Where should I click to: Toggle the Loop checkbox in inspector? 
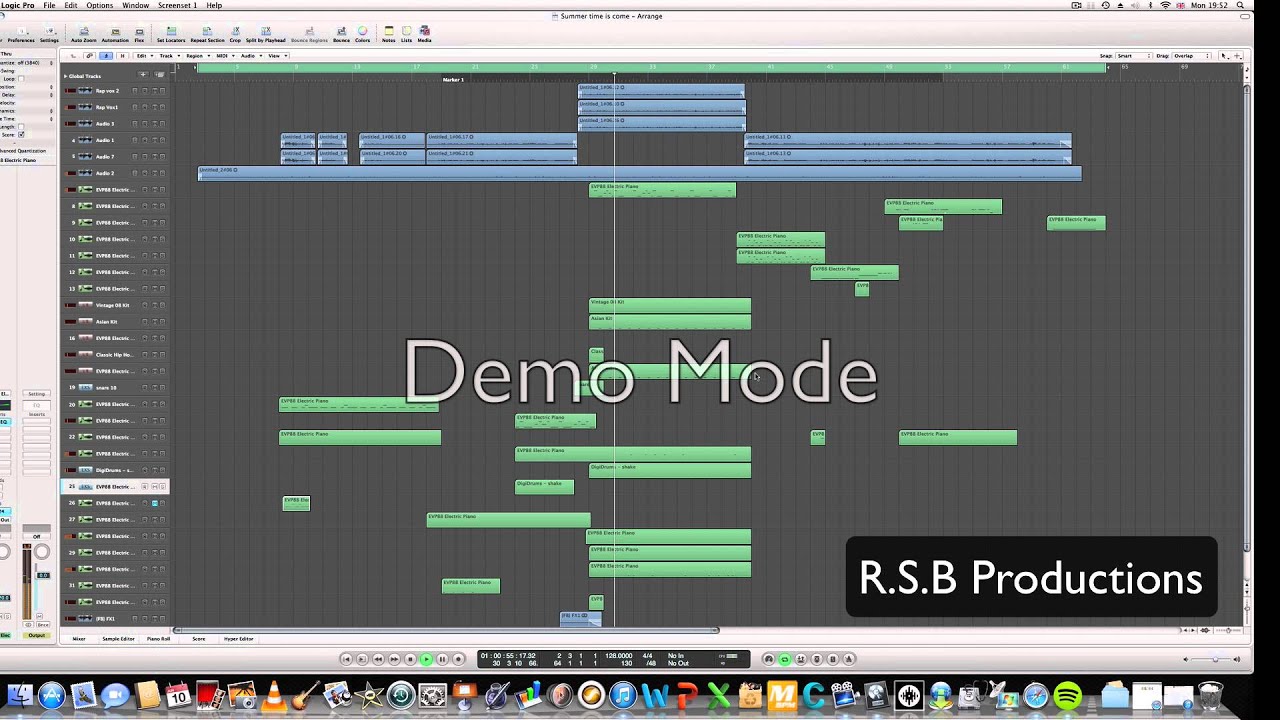[x=21, y=78]
